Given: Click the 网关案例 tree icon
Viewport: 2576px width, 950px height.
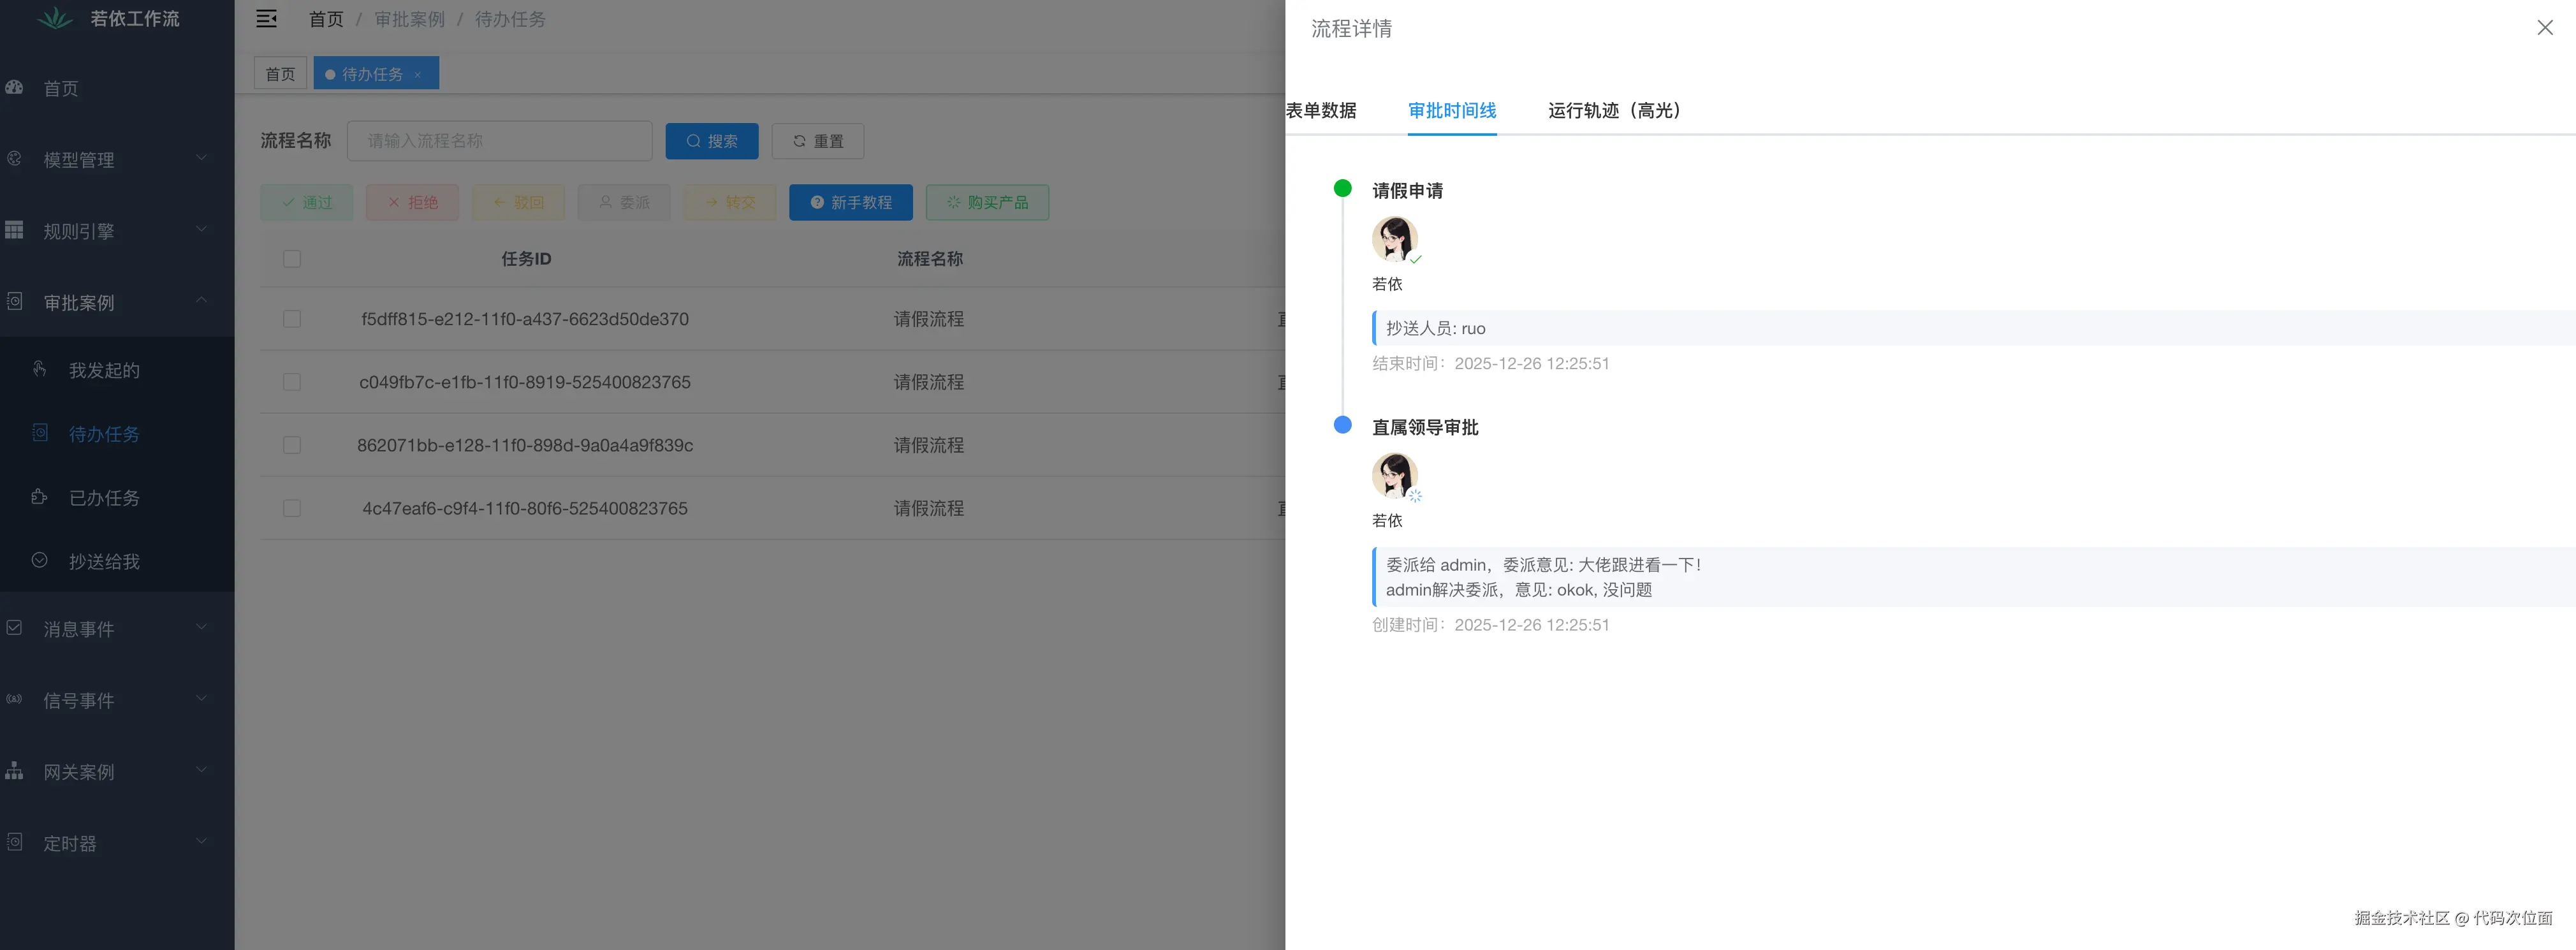Looking at the screenshot, I should click(14, 771).
